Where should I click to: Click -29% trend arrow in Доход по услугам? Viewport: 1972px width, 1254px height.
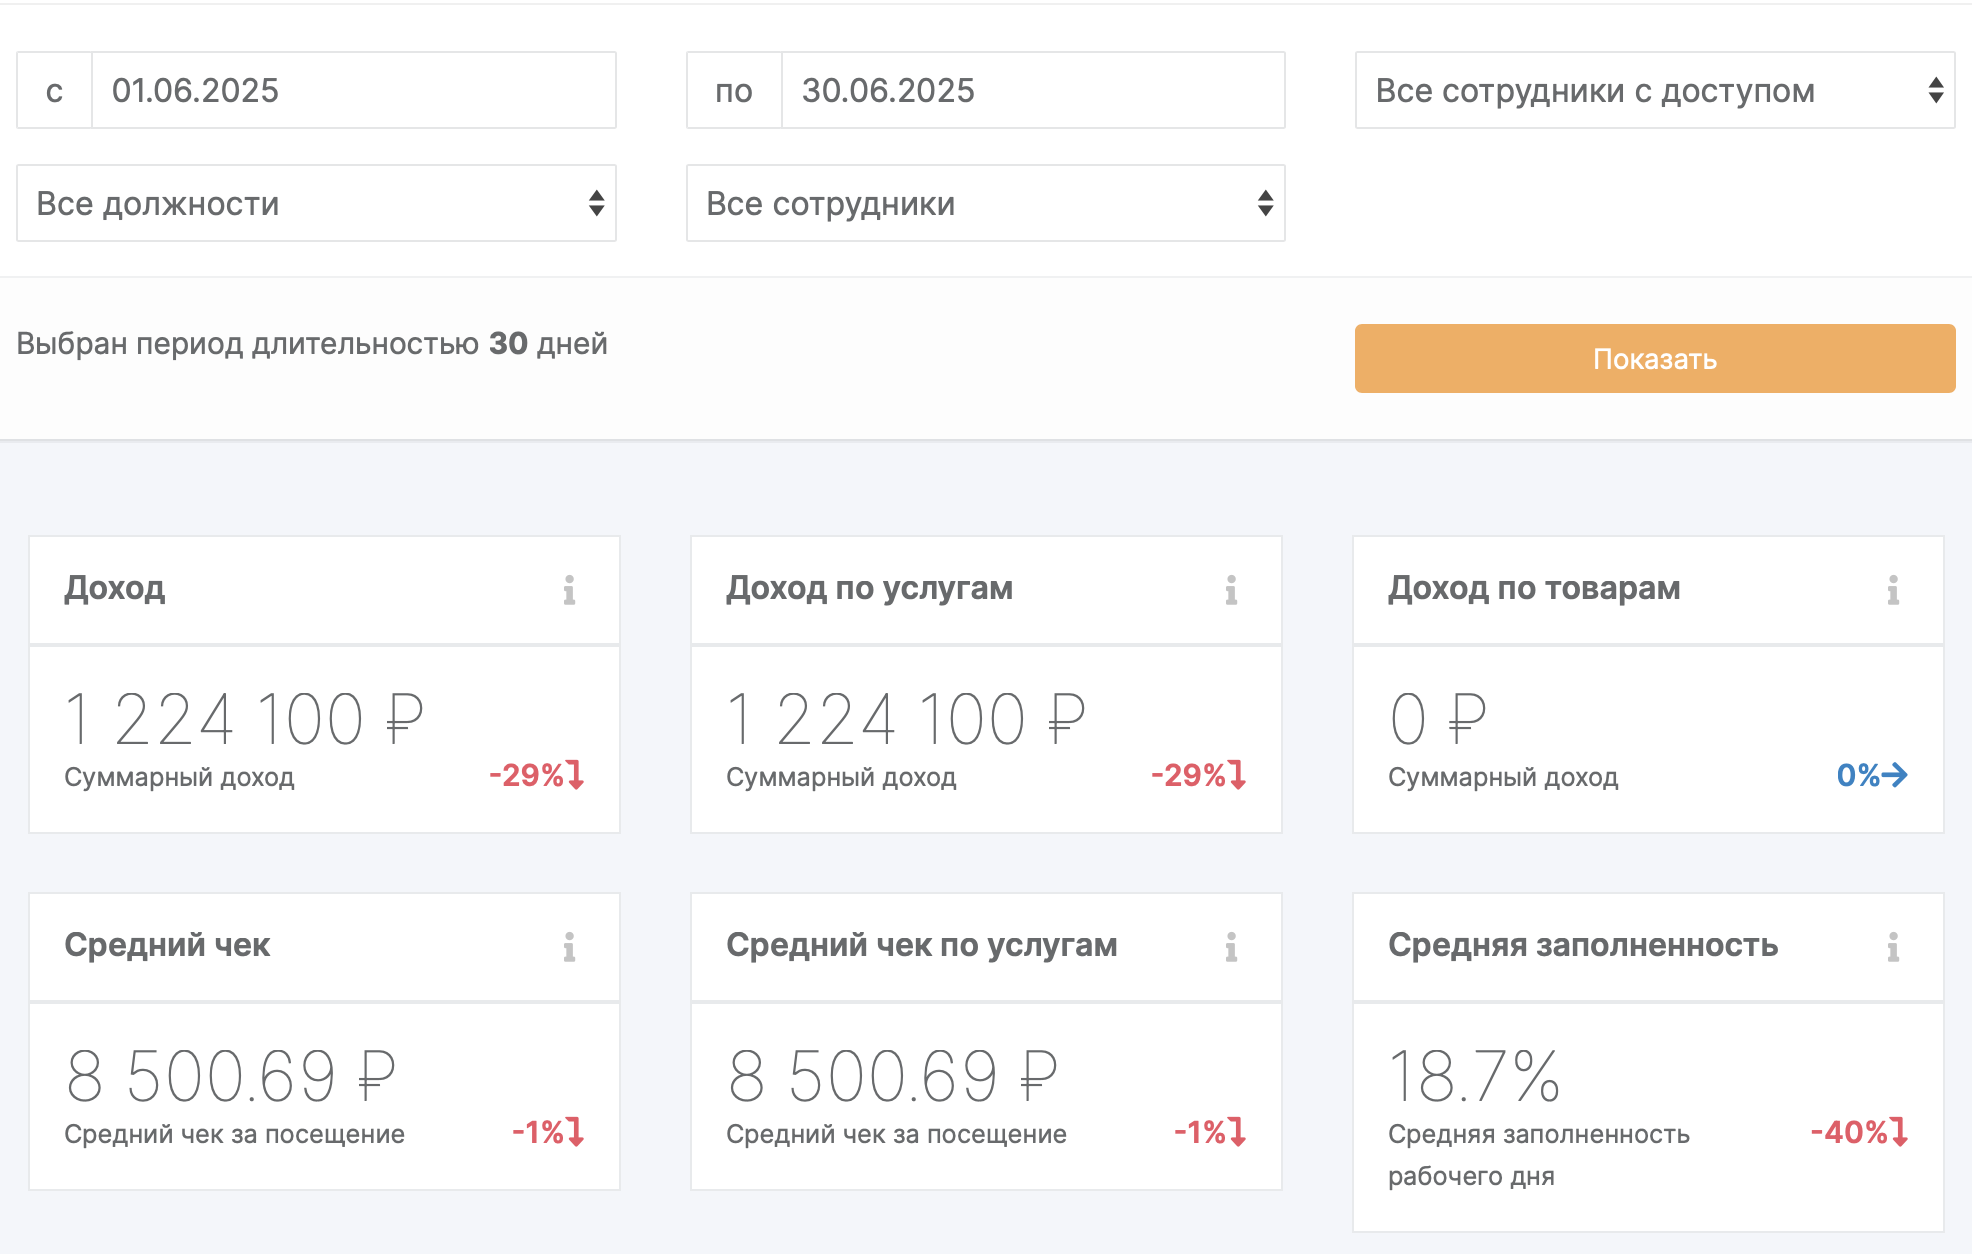coord(1237,775)
